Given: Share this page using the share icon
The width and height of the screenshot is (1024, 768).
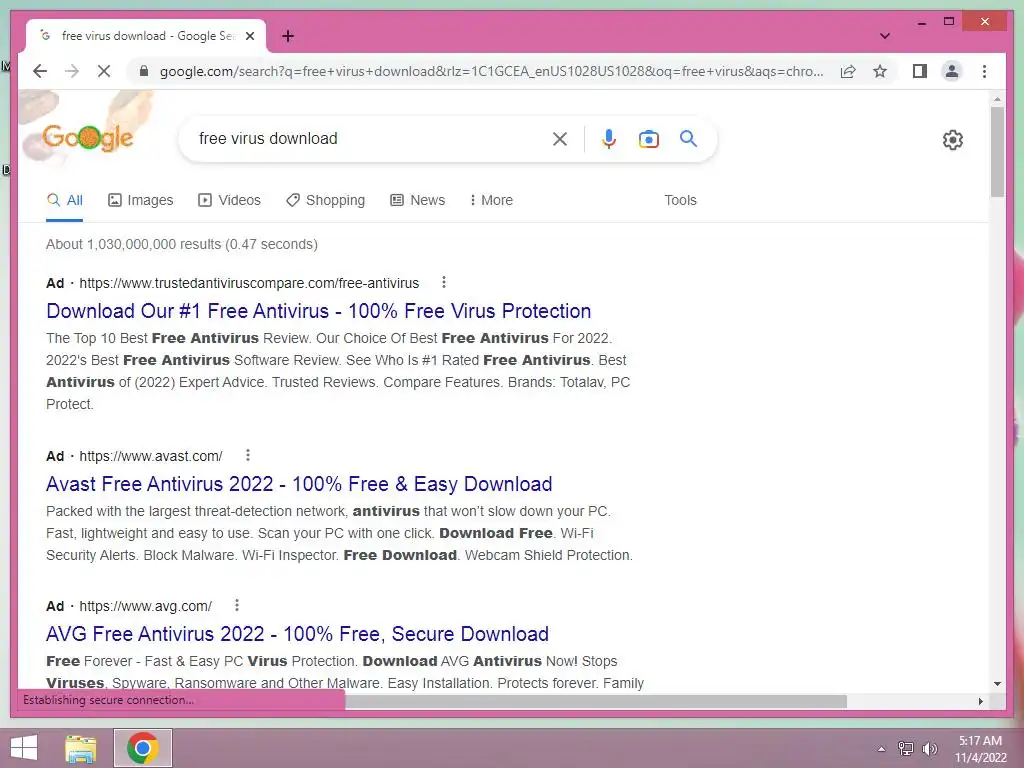Looking at the screenshot, I should click(x=848, y=71).
